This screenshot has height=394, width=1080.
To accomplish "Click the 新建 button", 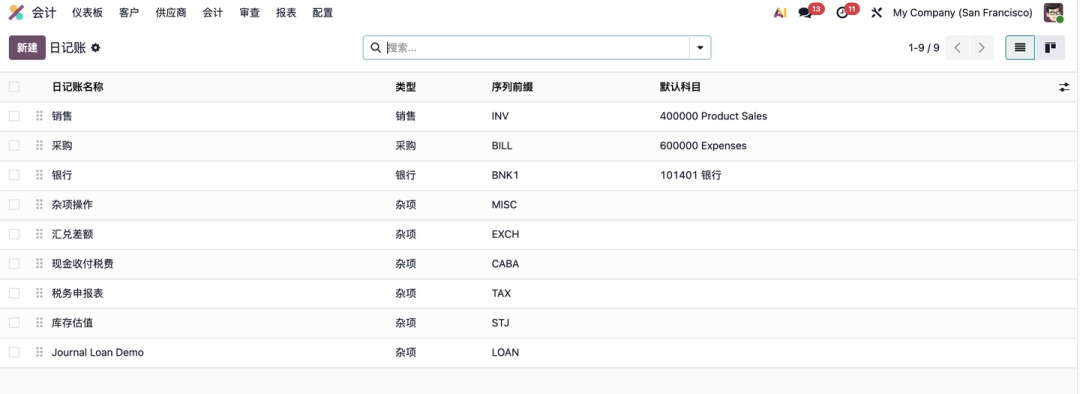I will click(x=27, y=48).
